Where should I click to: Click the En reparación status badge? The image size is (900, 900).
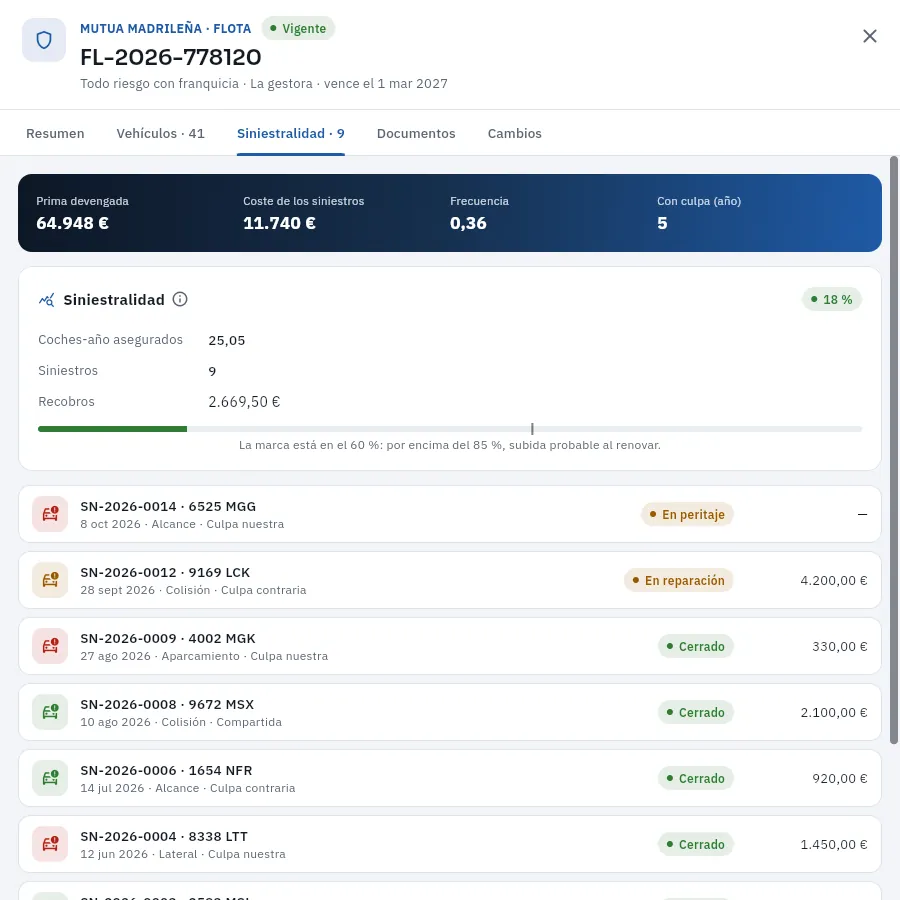(678, 580)
